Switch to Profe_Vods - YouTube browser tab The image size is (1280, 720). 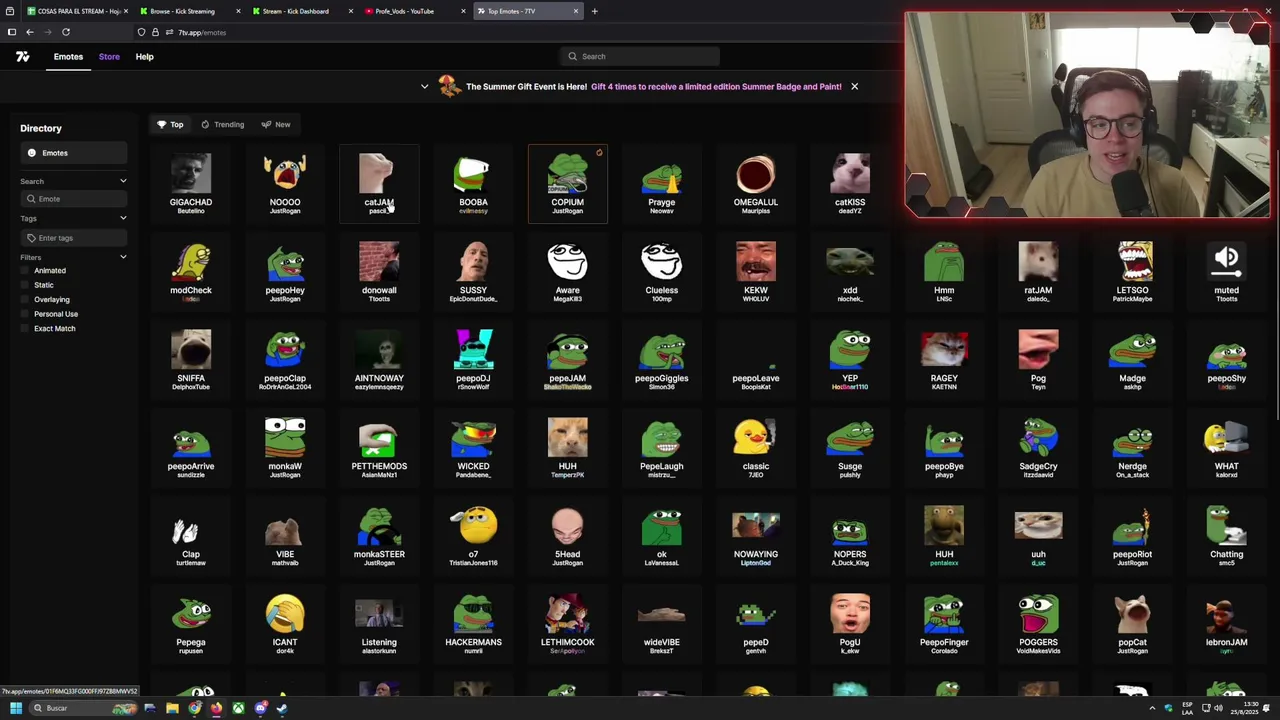414,11
